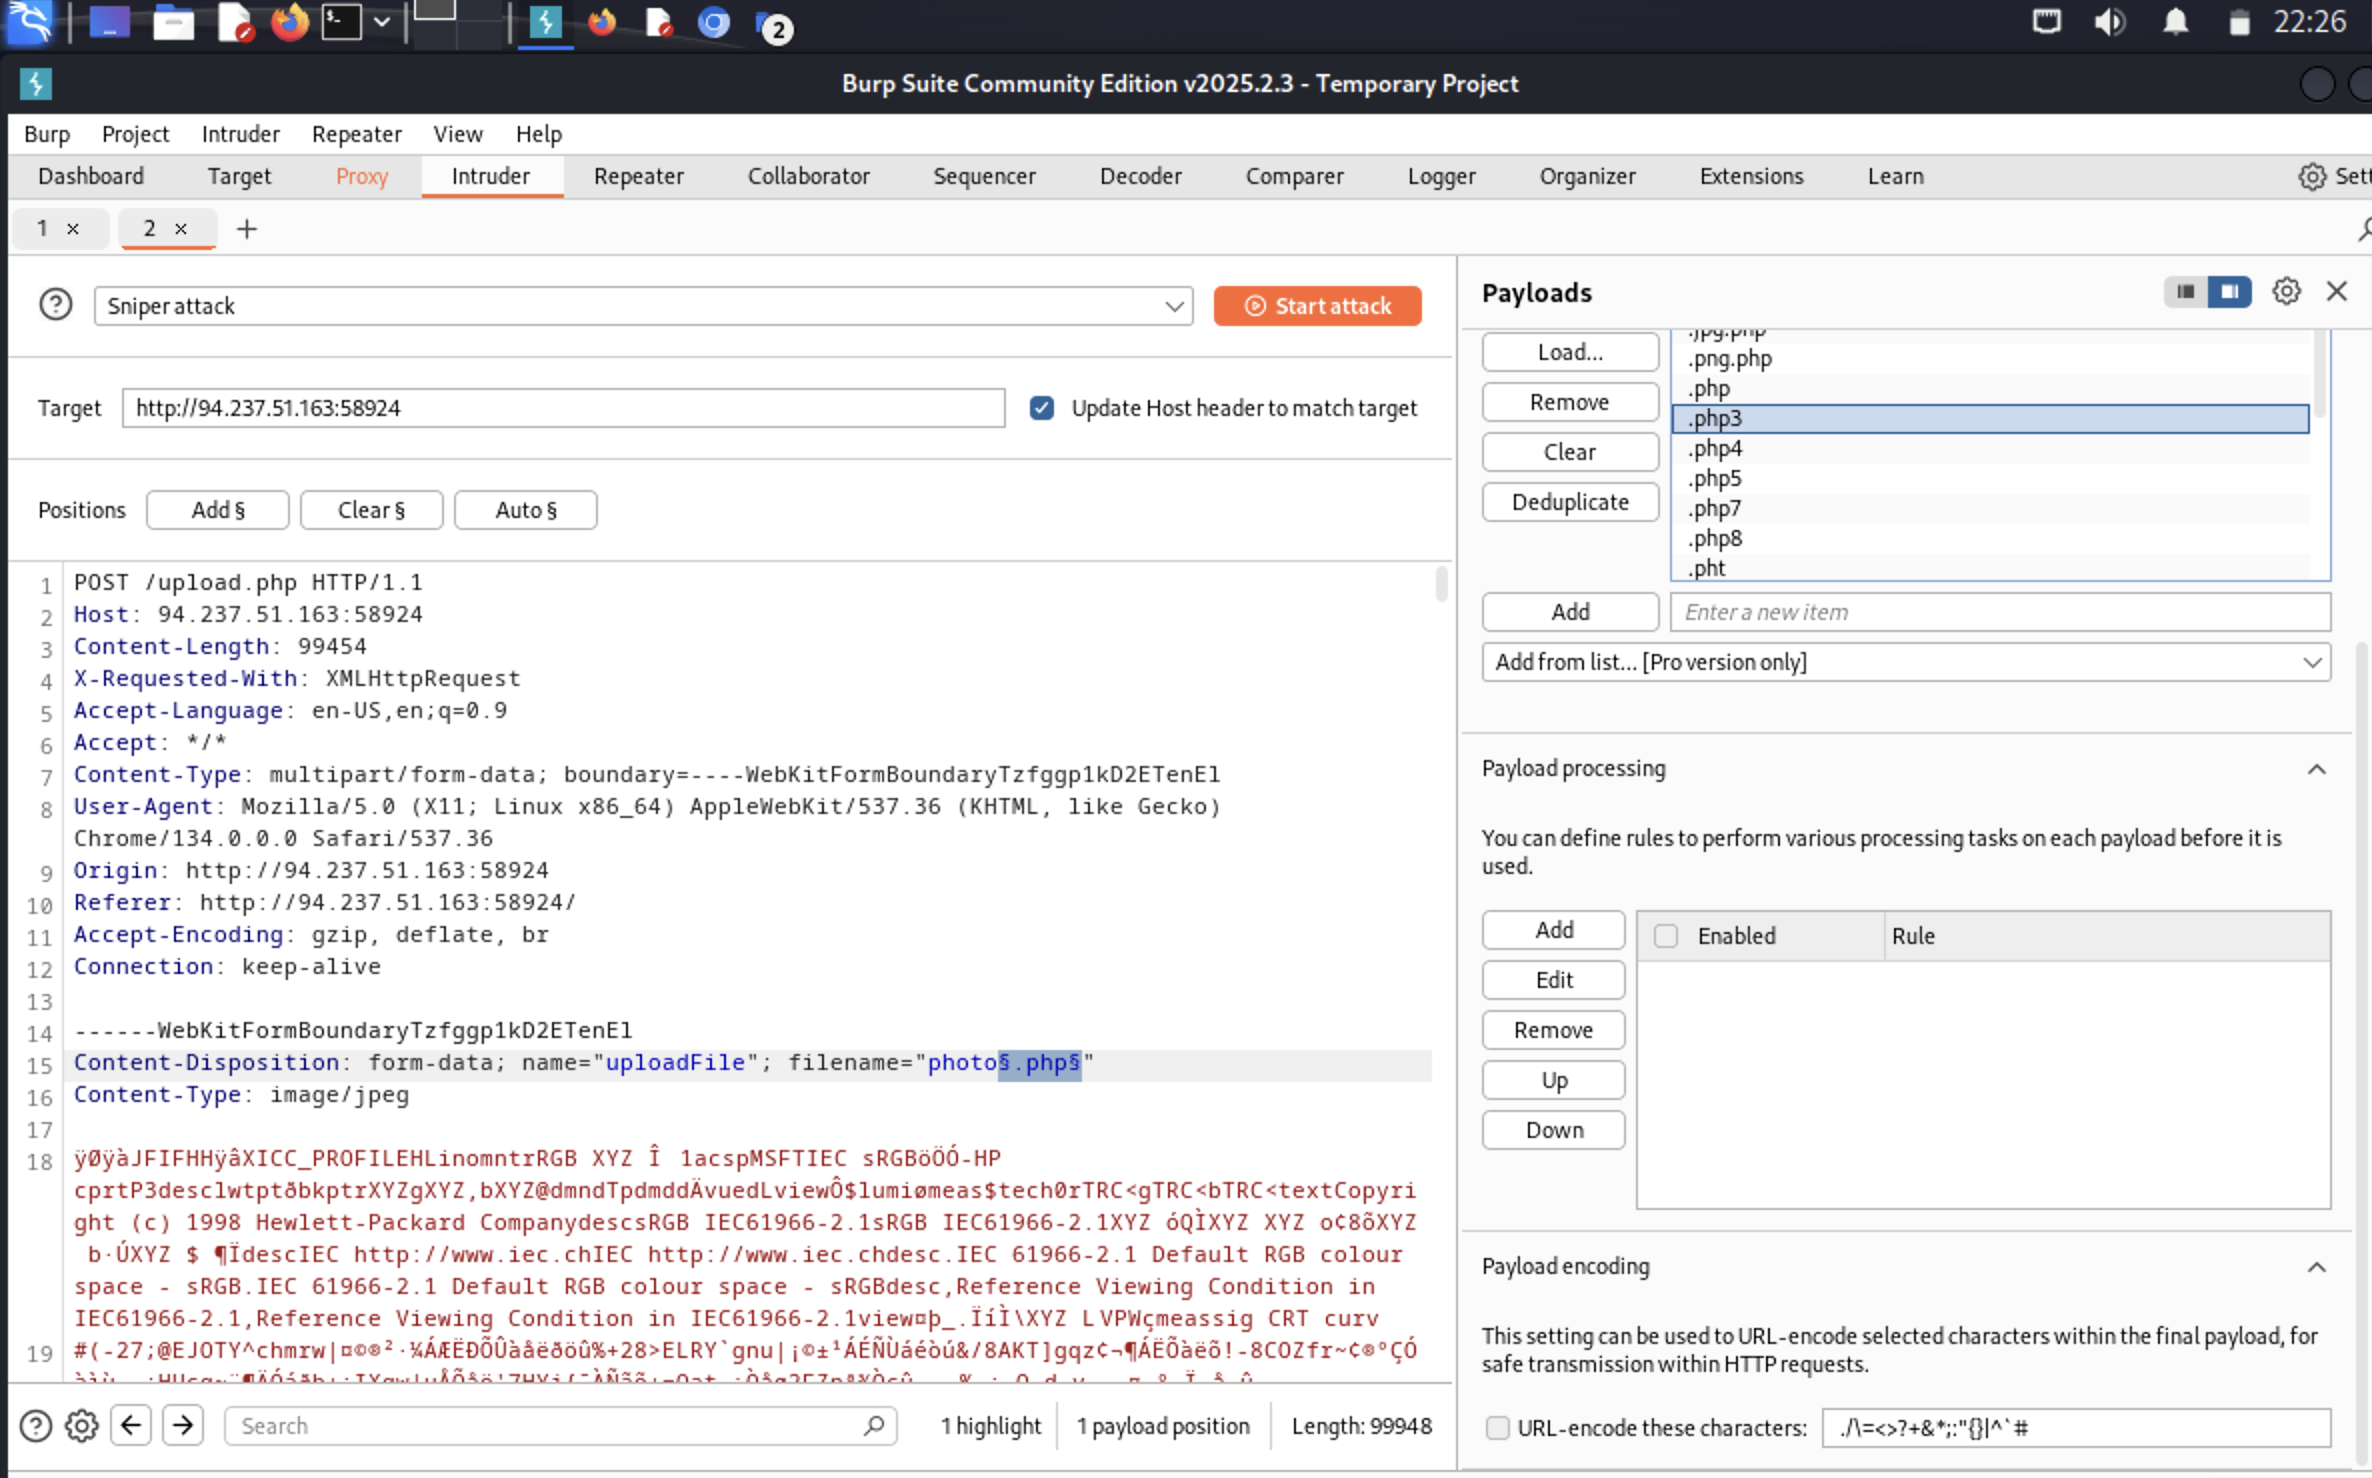Screen dimensions: 2372x1478
Task: Switch to the Collaborator tab
Action: tap(809, 177)
